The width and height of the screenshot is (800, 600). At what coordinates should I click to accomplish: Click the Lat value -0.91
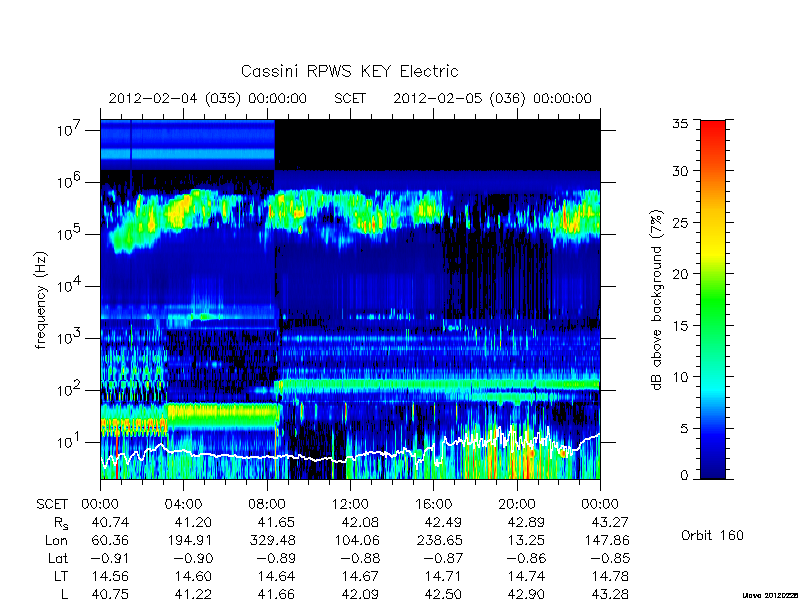tap(110, 558)
